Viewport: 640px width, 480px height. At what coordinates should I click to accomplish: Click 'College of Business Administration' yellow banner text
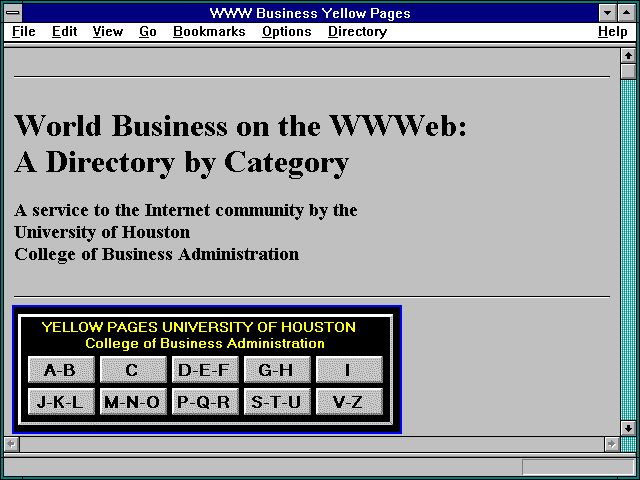[x=205, y=343]
